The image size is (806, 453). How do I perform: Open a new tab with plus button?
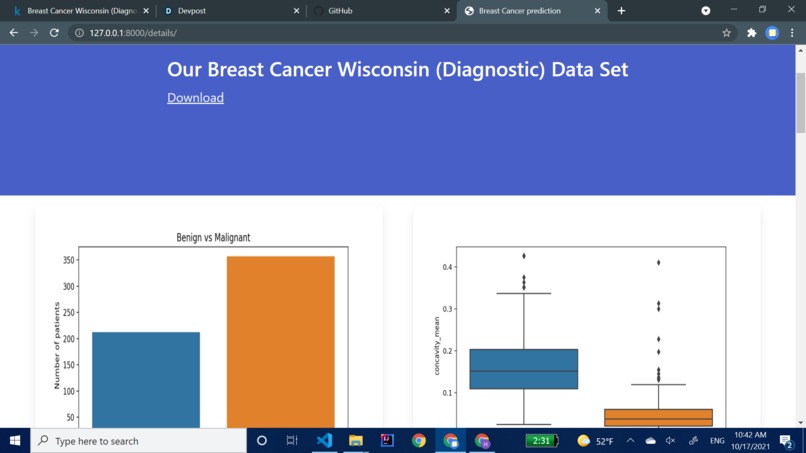pyautogui.click(x=621, y=11)
